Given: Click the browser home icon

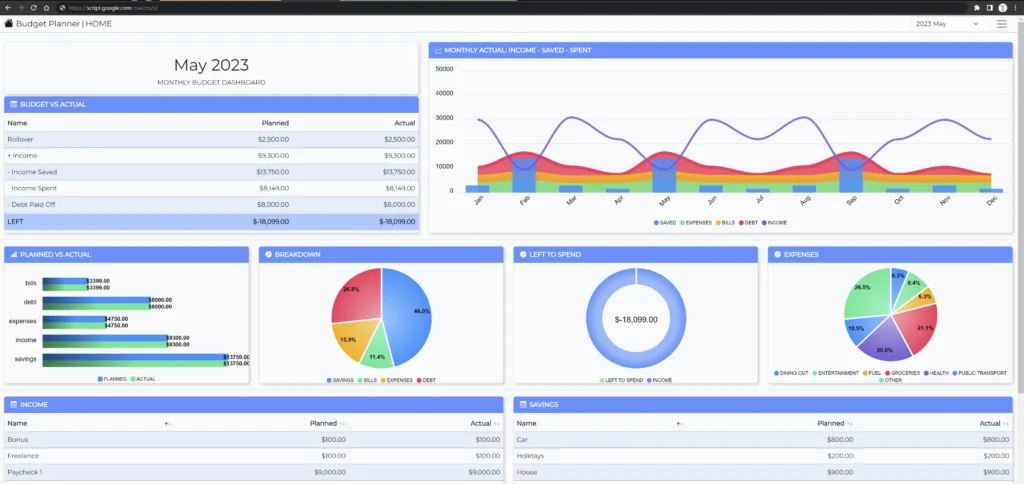Looking at the screenshot, I should (46, 7).
